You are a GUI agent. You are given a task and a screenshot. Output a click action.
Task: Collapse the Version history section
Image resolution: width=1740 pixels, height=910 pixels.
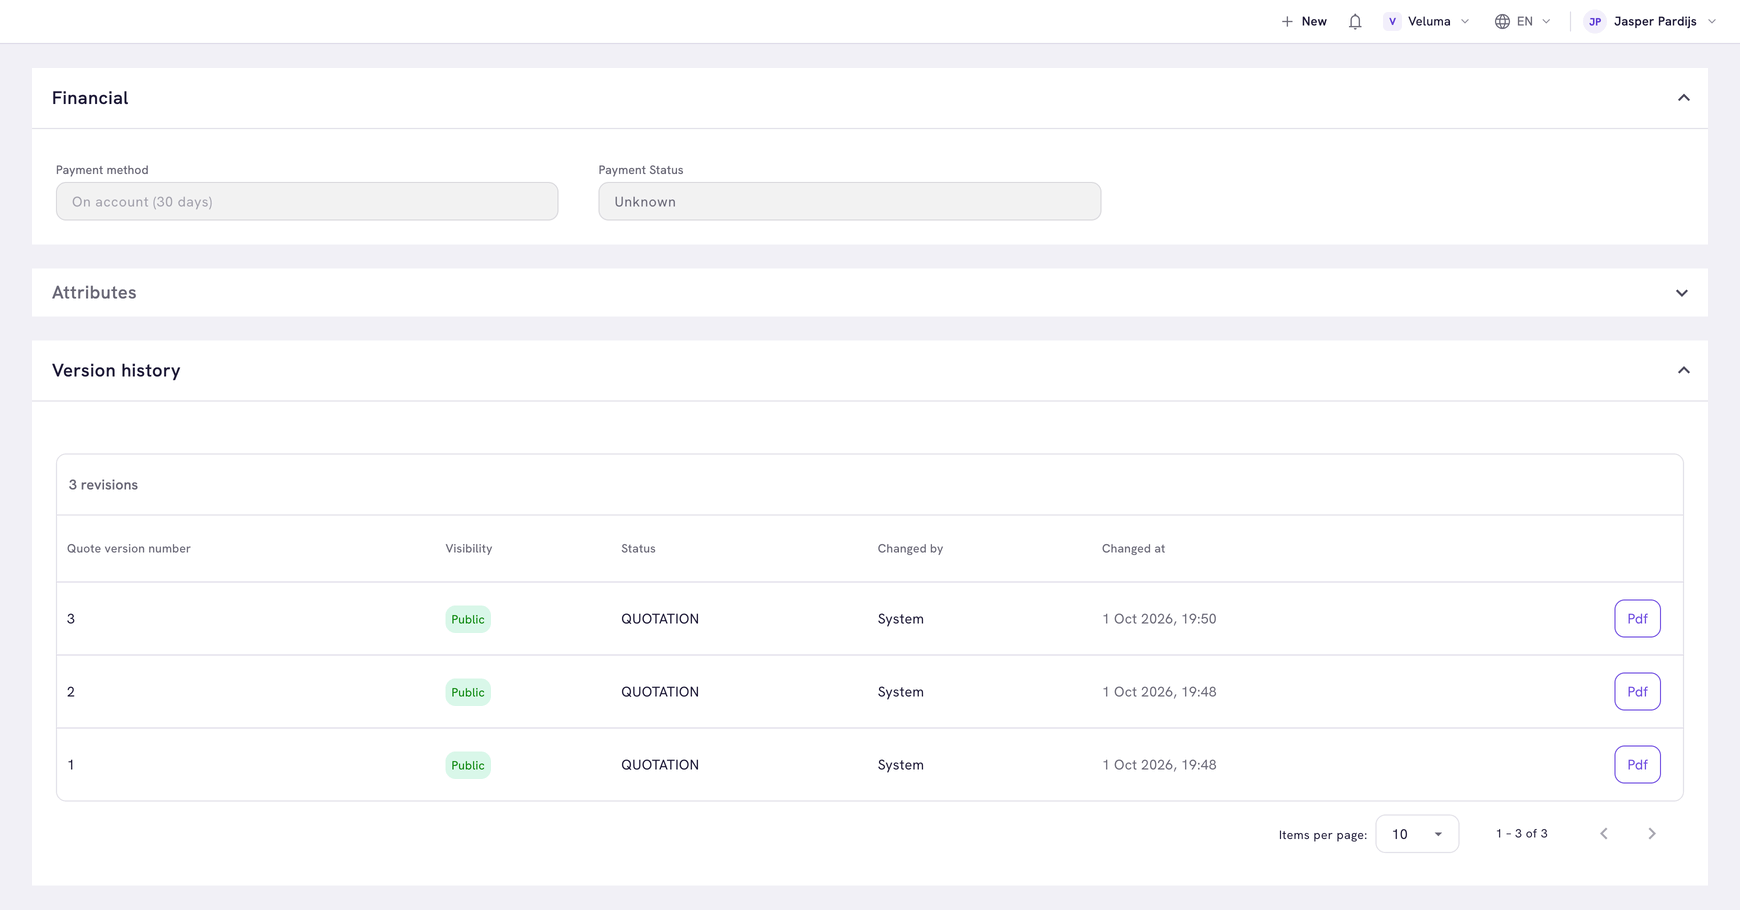[1684, 370]
